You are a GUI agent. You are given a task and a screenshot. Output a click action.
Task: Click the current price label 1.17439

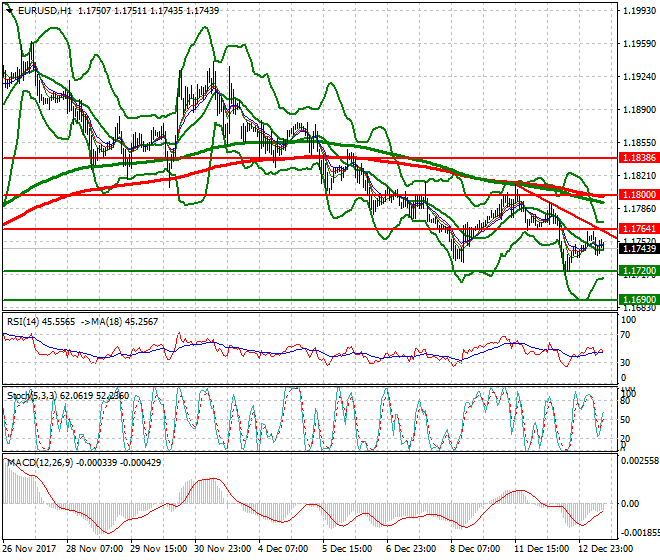[x=639, y=248]
